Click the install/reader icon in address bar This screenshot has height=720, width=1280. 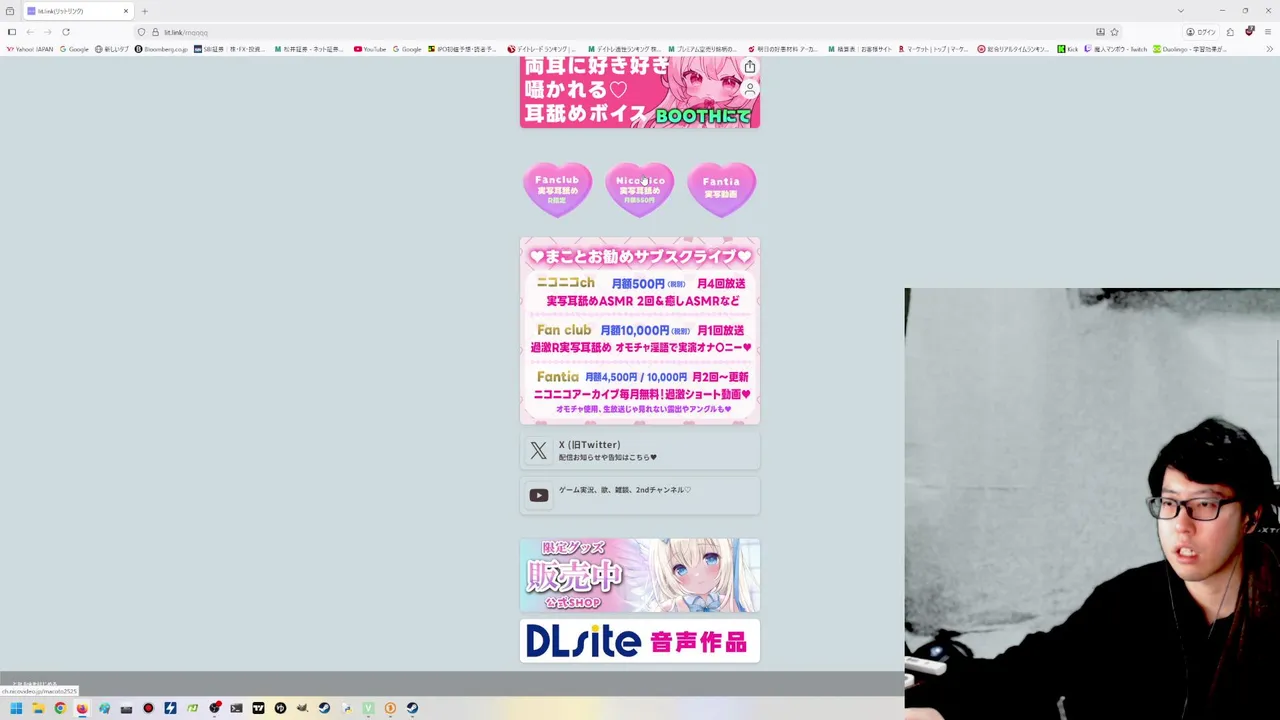coord(1100,32)
